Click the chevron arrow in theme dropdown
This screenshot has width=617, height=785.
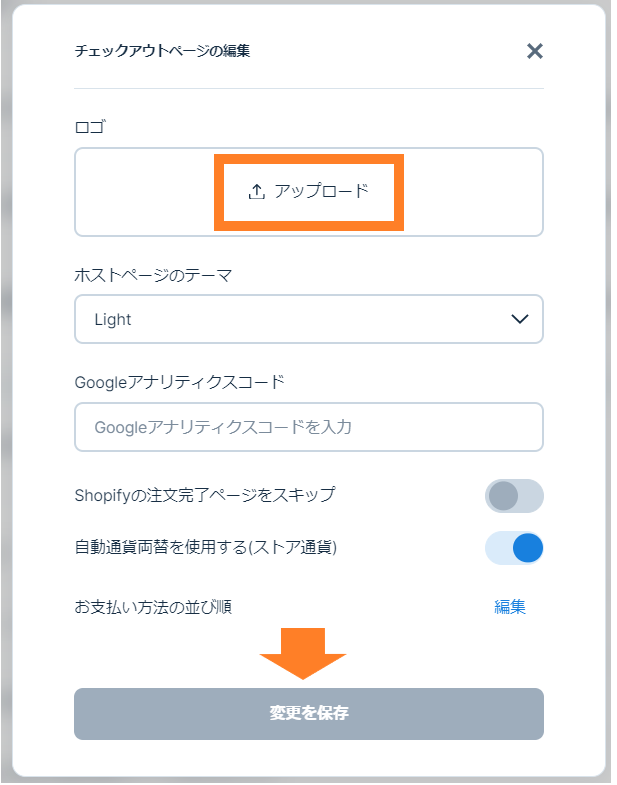[x=520, y=320]
